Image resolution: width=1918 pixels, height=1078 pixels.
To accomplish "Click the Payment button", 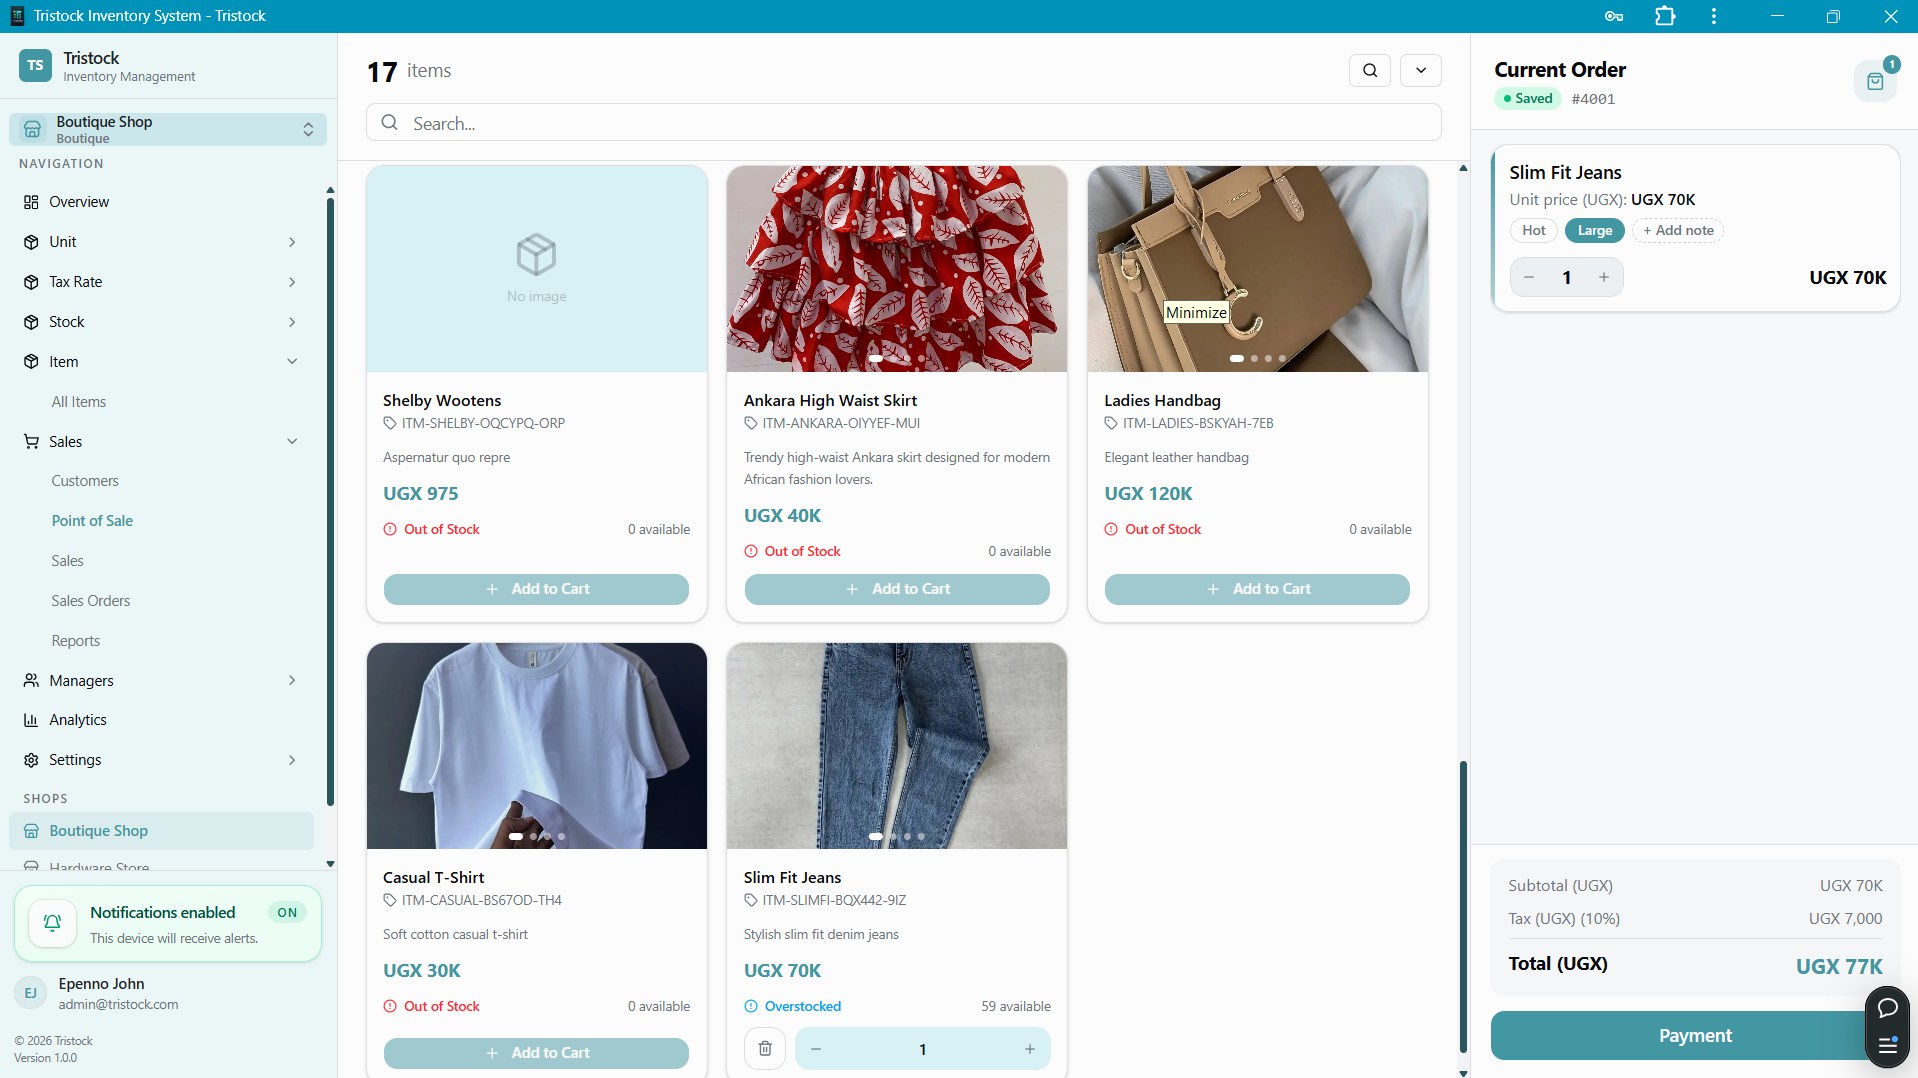I will tap(1694, 1036).
